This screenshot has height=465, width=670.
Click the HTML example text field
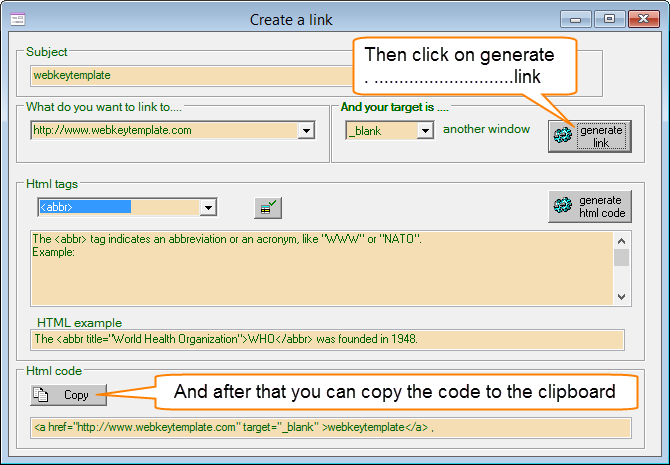pyautogui.click(x=327, y=339)
